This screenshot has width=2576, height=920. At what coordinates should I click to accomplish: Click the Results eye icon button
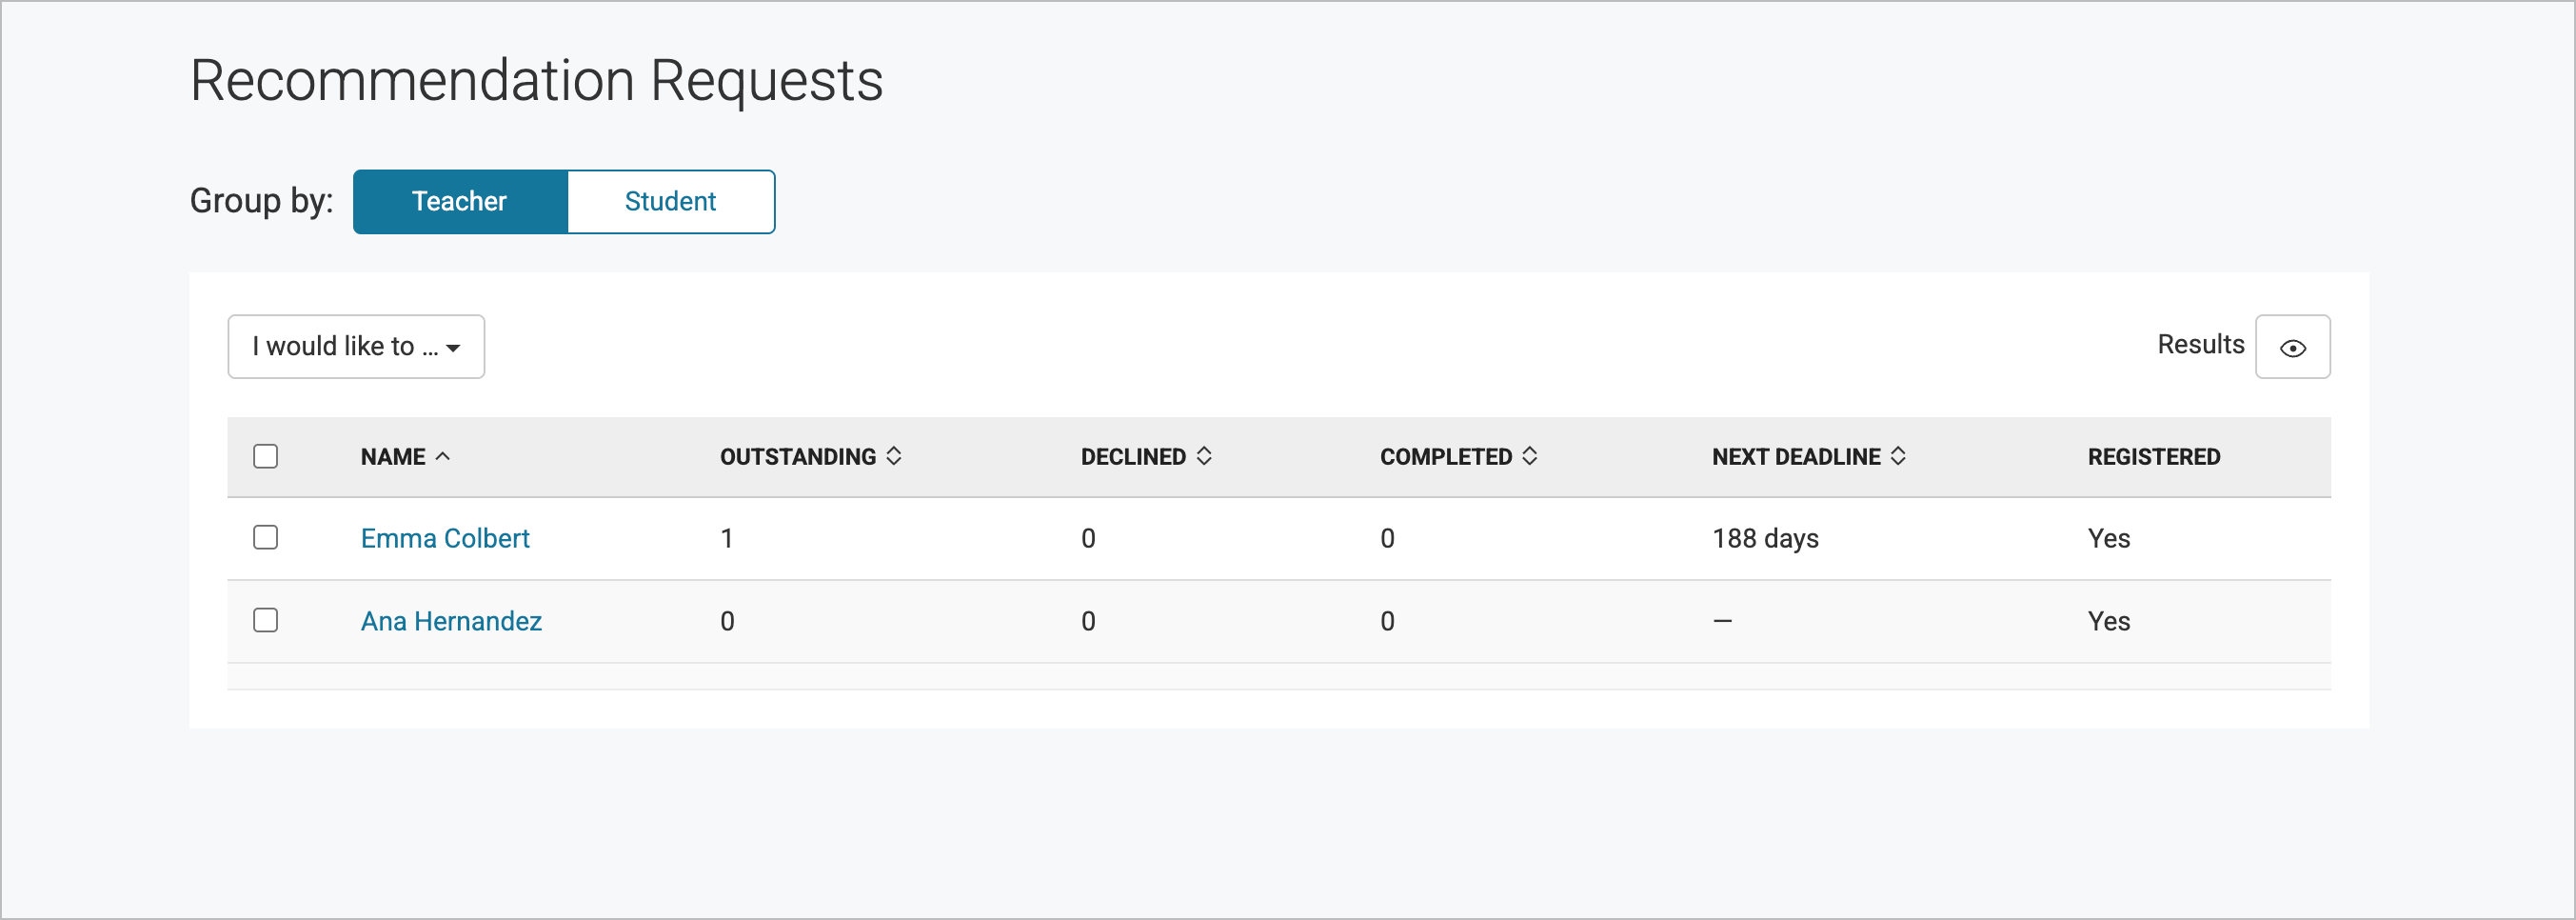pyautogui.click(x=2292, y=347)
